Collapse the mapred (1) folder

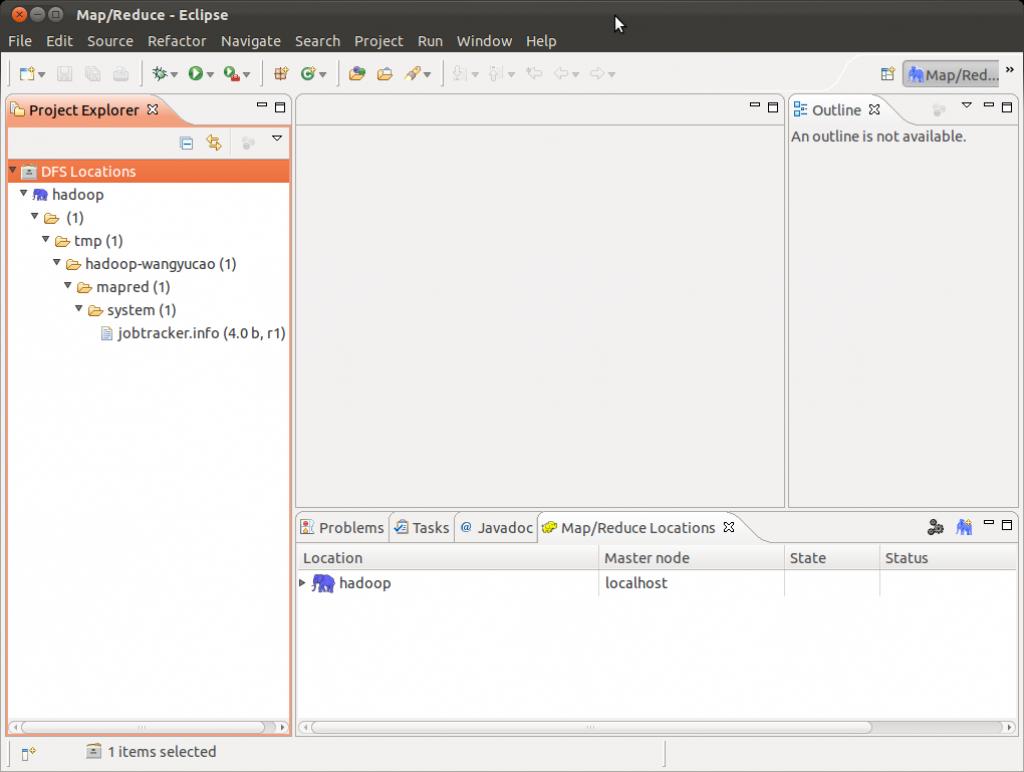coord(68,285)
